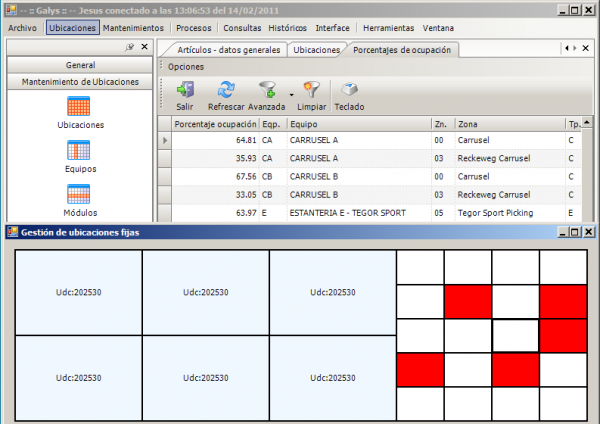Screen dimensions: 600x424
Task: Expand the Avanzada dropdown arrow
Action: coord(291,93)
